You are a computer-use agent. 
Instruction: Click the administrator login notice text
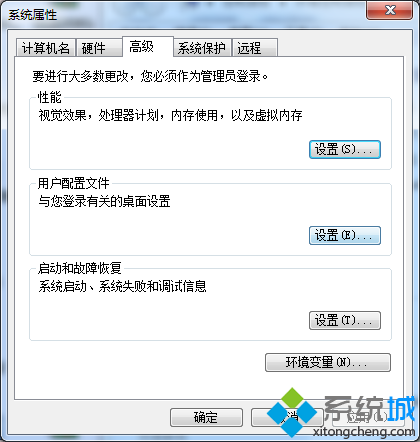[x=150, y=76]
